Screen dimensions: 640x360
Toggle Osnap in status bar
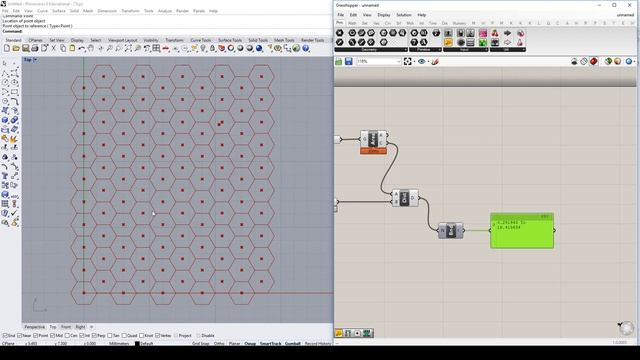250,344
